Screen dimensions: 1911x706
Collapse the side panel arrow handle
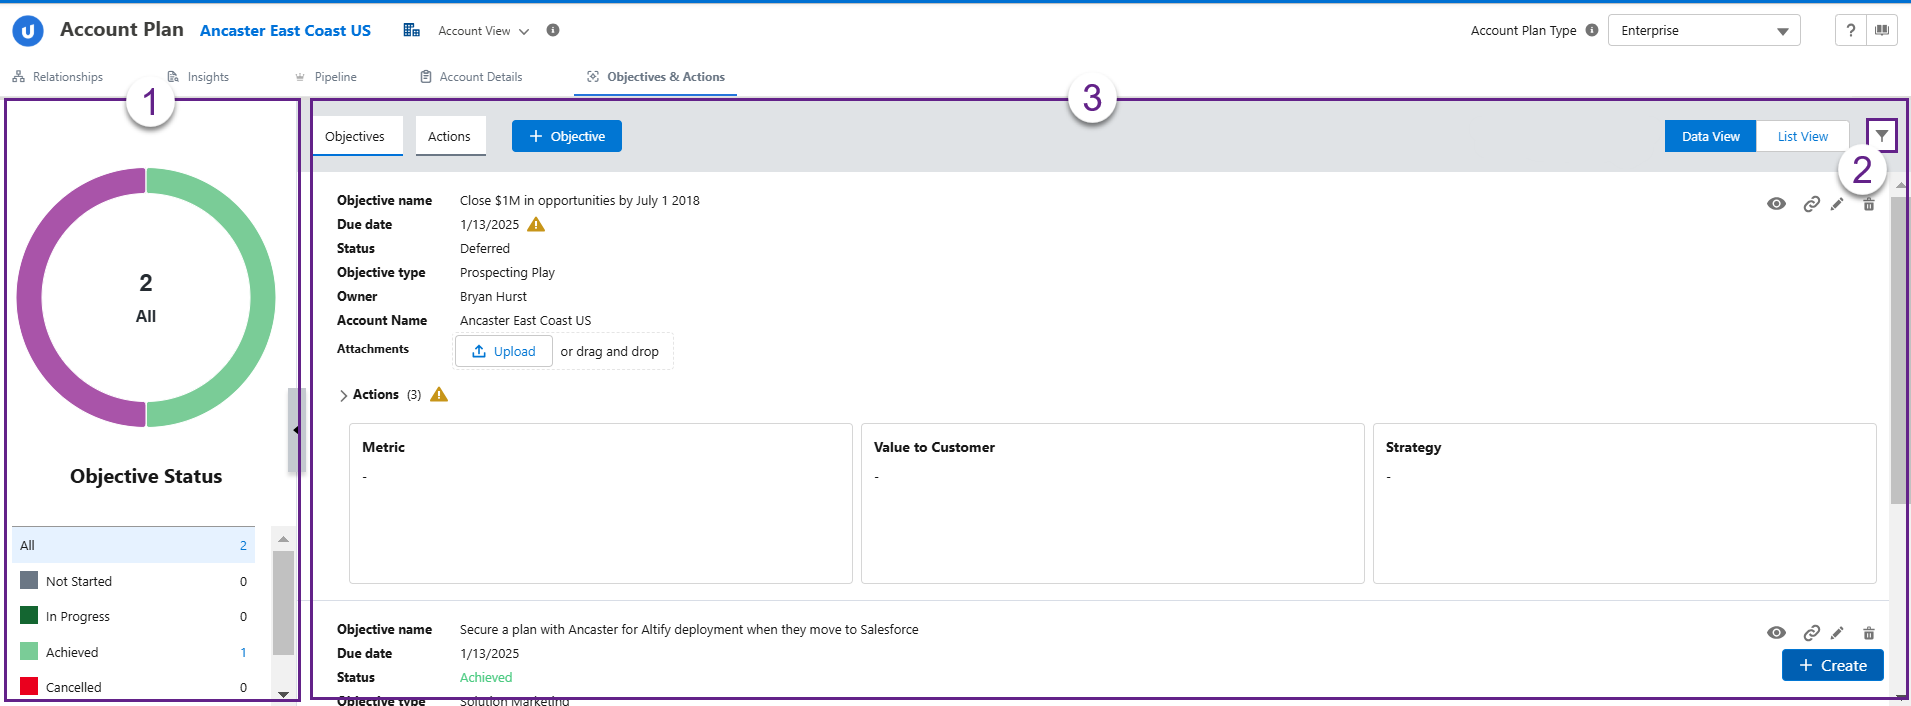pos(296,430)
